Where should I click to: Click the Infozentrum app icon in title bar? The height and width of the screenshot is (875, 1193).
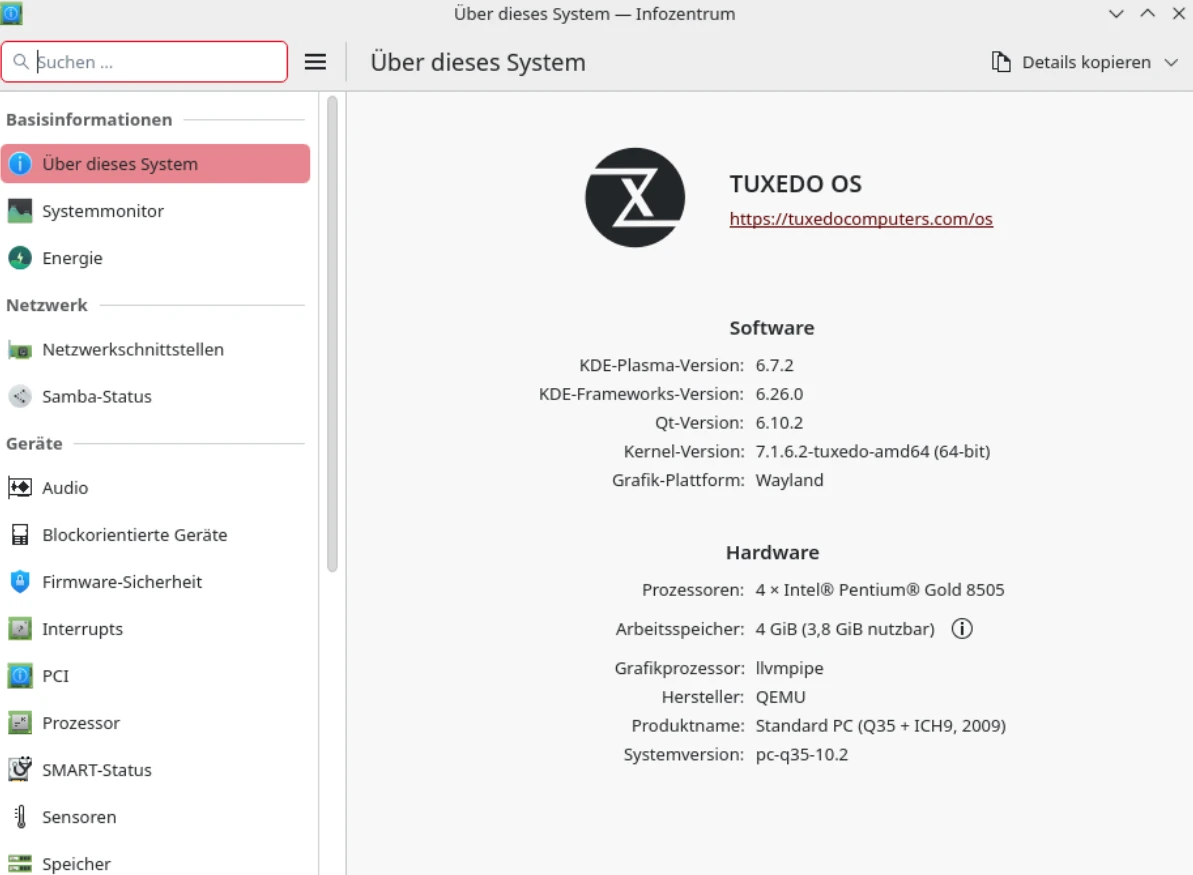pyautogui.click(x=11, y=13)
